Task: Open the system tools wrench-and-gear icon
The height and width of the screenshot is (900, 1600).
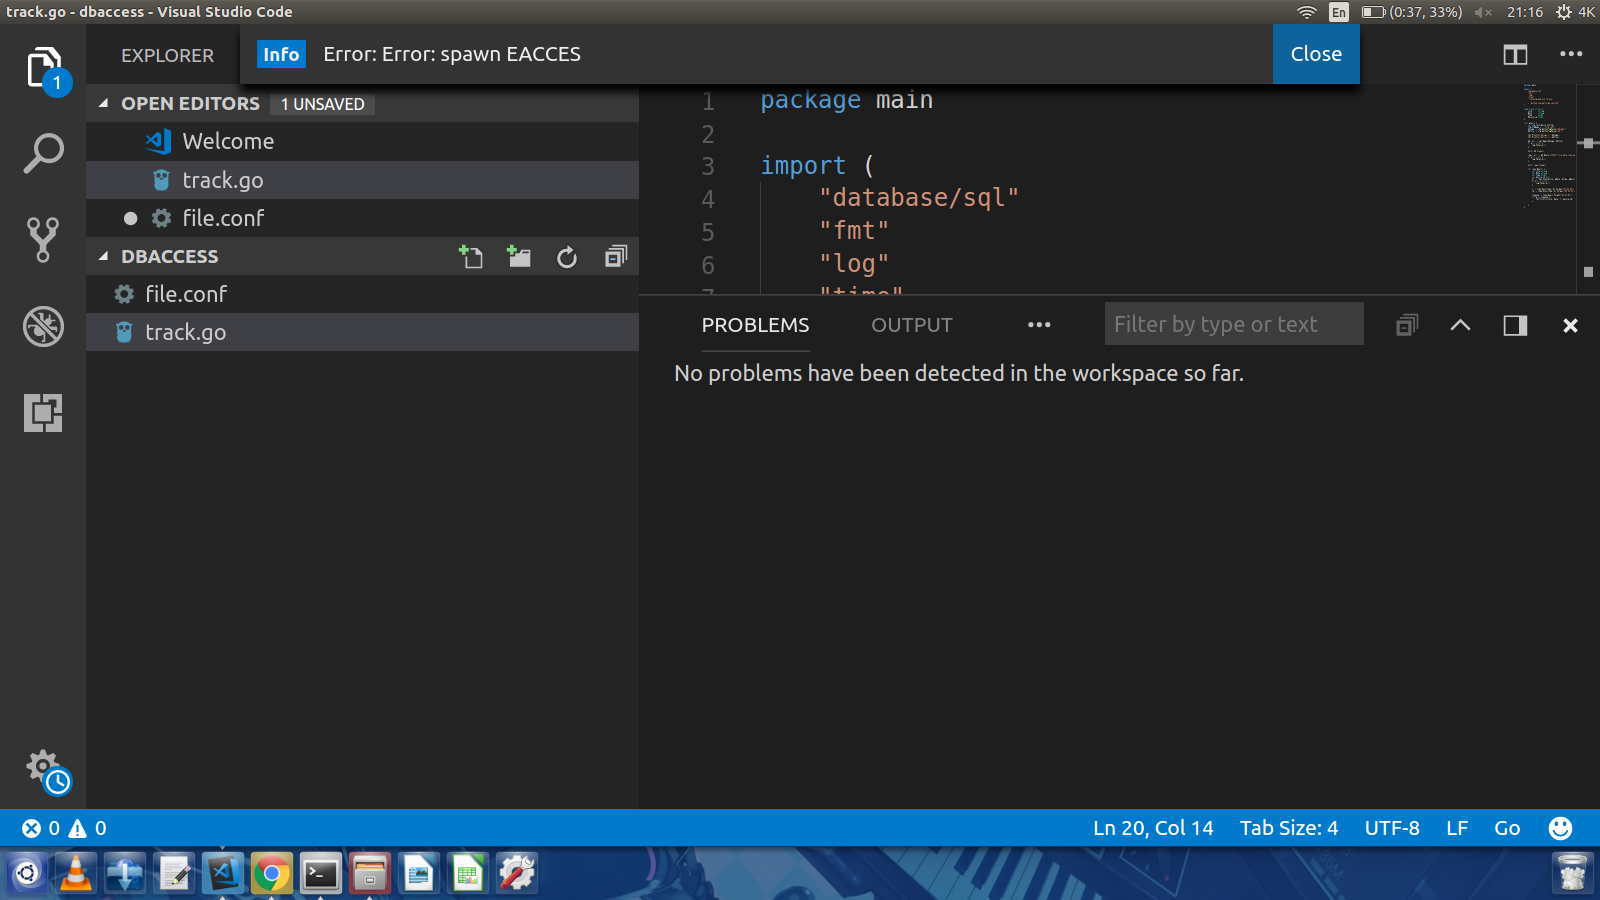Action: pyautogui.click(x=517, y=874)
